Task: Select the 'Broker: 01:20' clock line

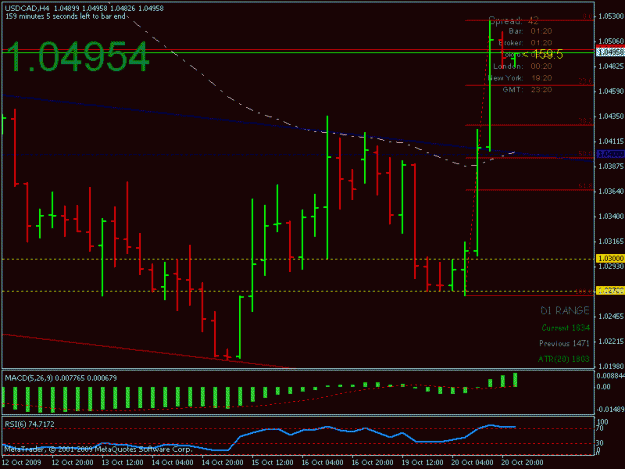Action: point(525,43)
